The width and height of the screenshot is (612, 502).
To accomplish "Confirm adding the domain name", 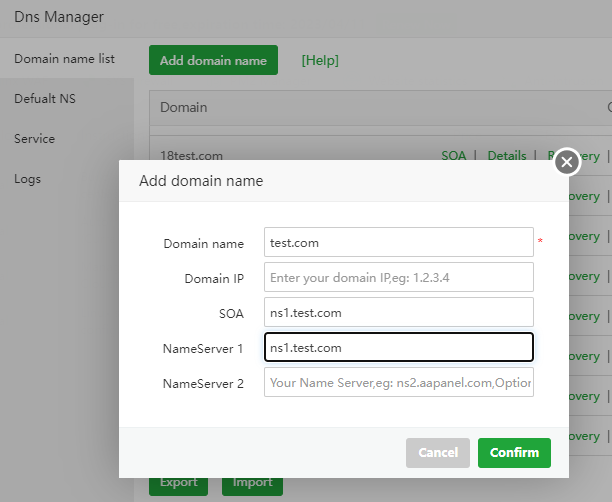I will [x=514, y=452].
